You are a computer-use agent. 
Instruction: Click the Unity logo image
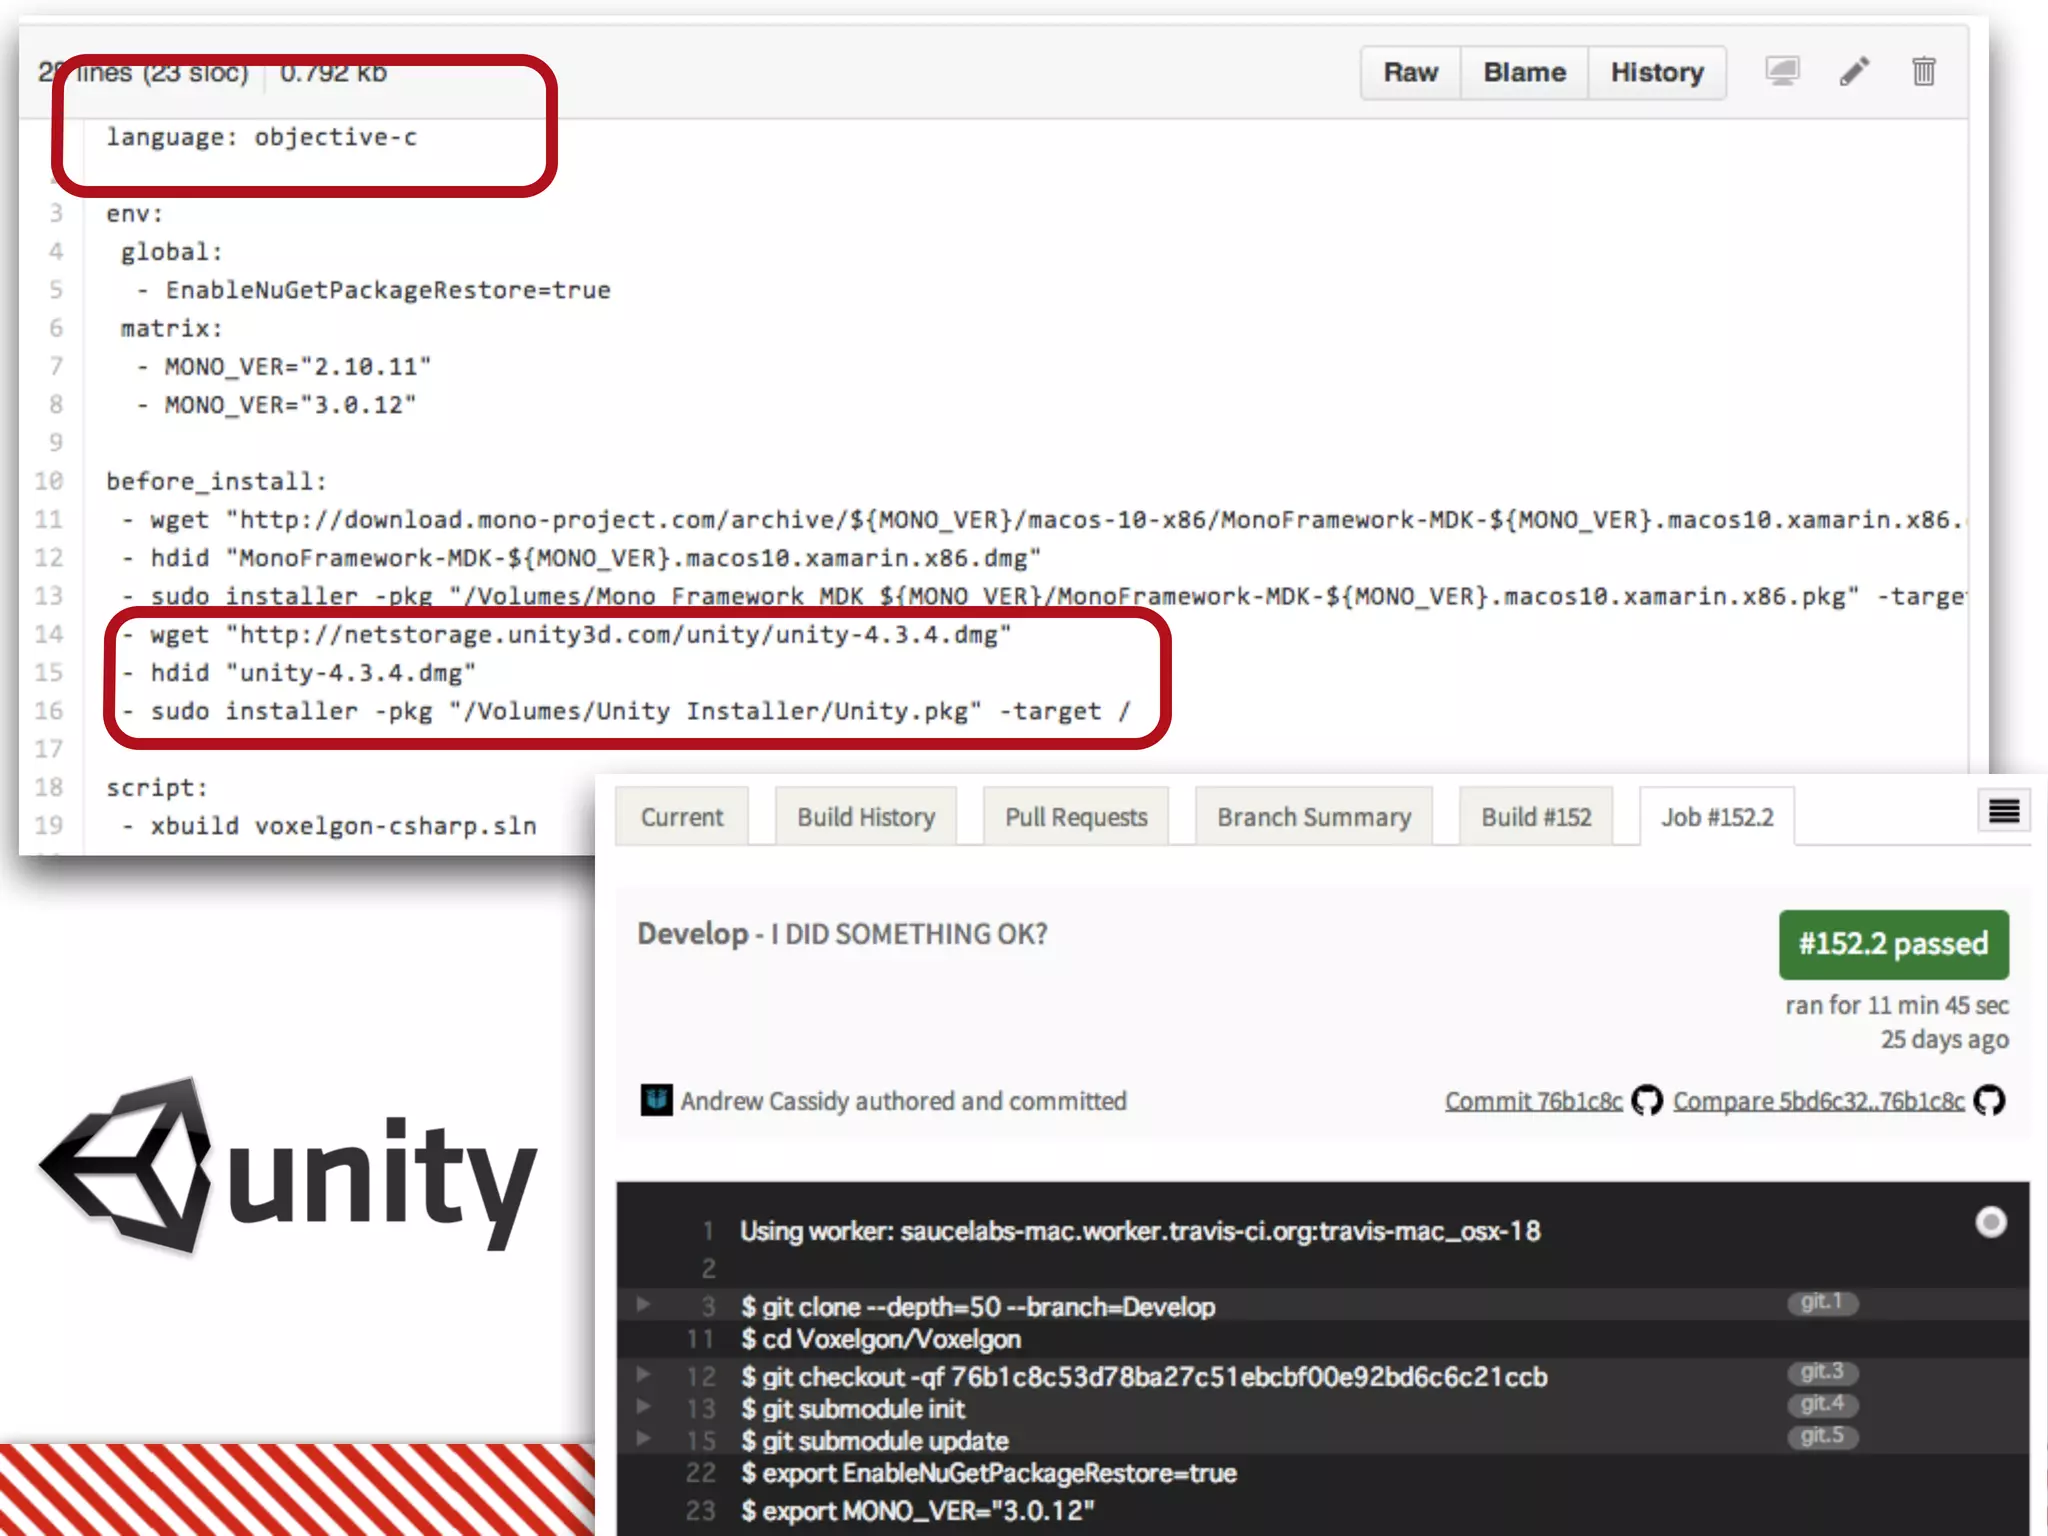(288, 1167)
